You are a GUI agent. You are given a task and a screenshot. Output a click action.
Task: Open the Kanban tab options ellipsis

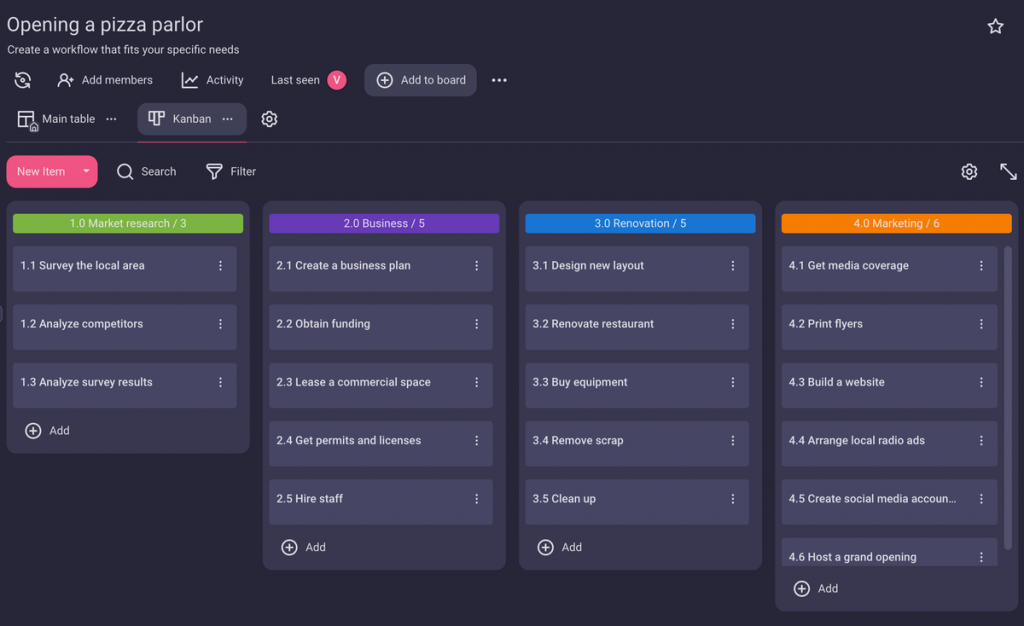[x=227, y=119]
